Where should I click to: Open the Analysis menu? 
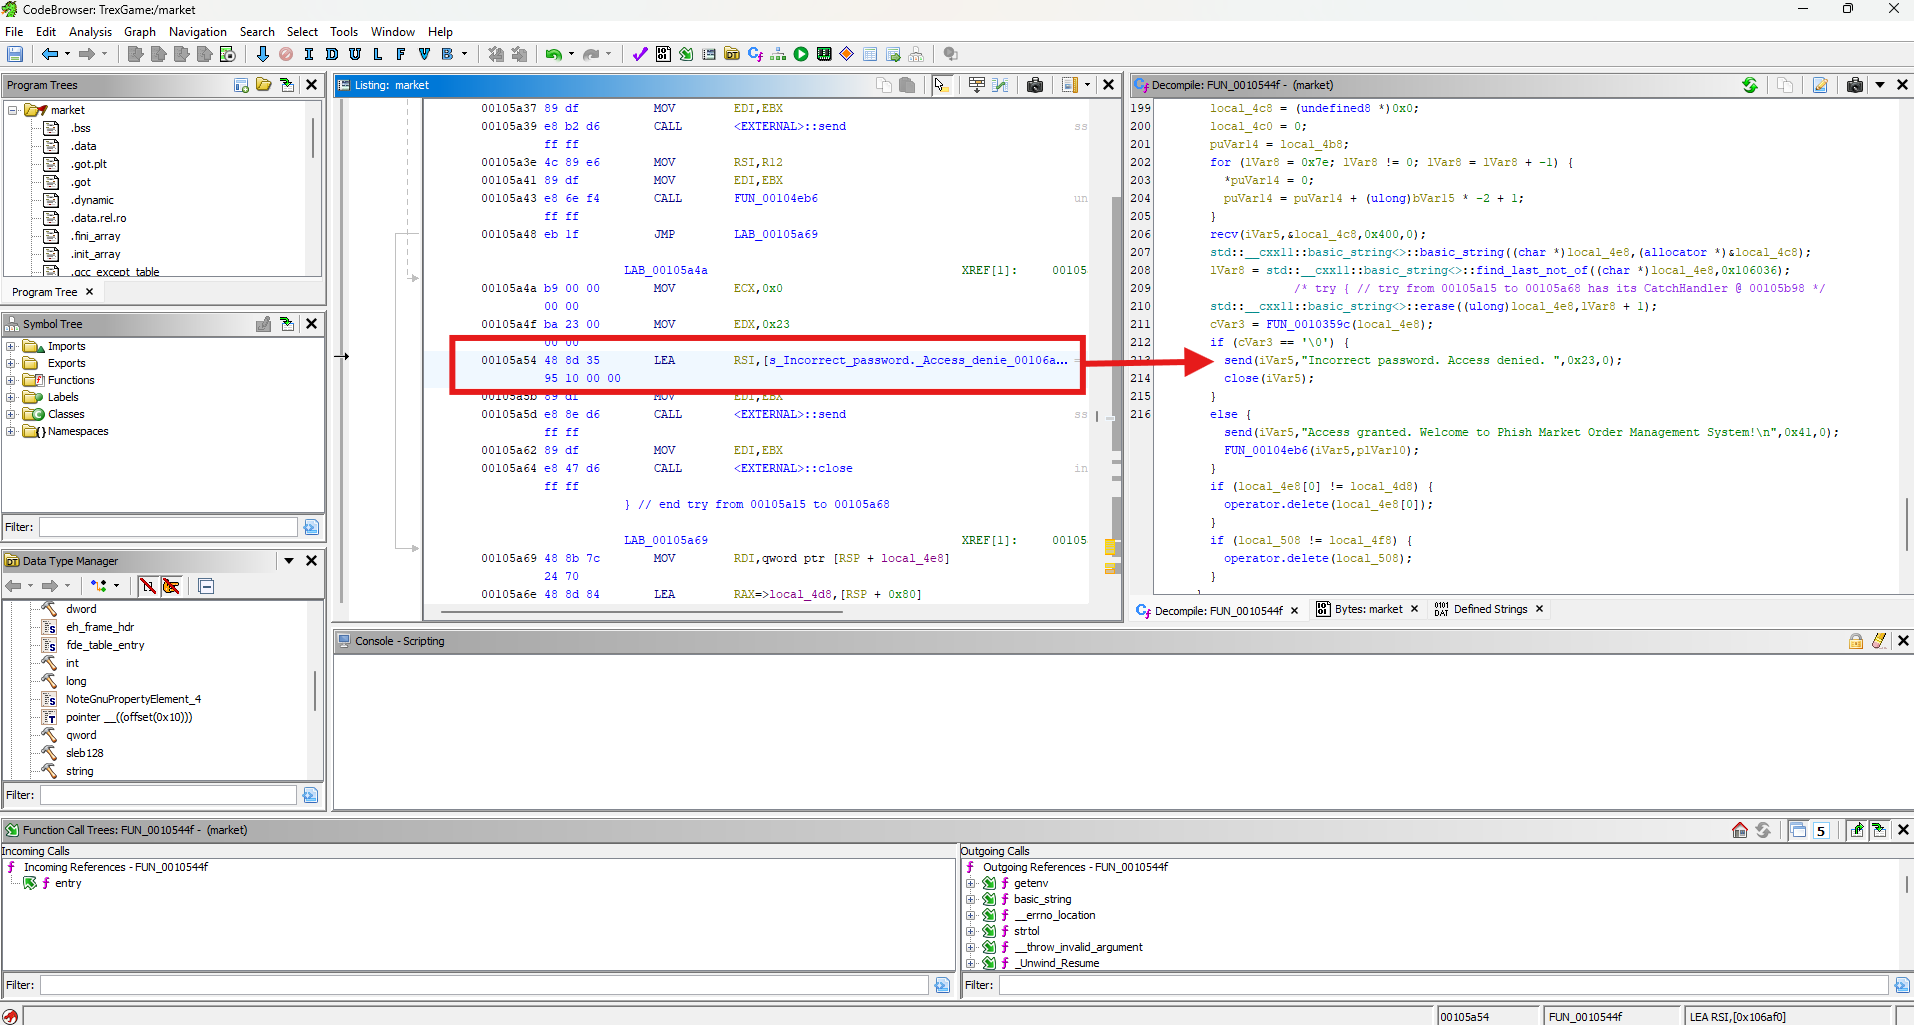tap(90, 32)
